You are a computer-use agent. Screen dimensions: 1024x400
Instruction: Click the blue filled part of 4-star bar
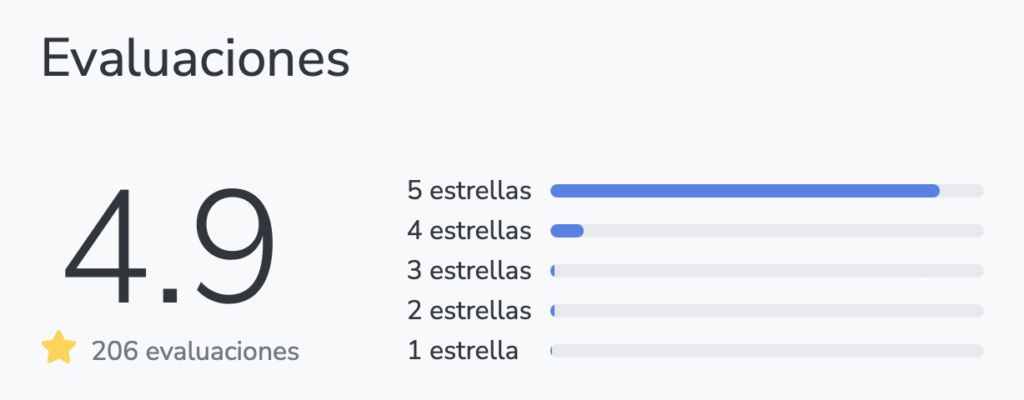click(x=567, y=231)
